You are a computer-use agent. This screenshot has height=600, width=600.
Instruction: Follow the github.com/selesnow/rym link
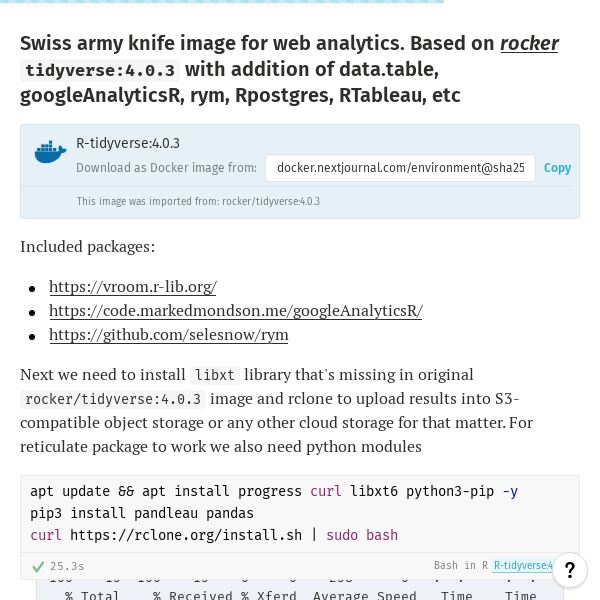click(x=168, y=334)
